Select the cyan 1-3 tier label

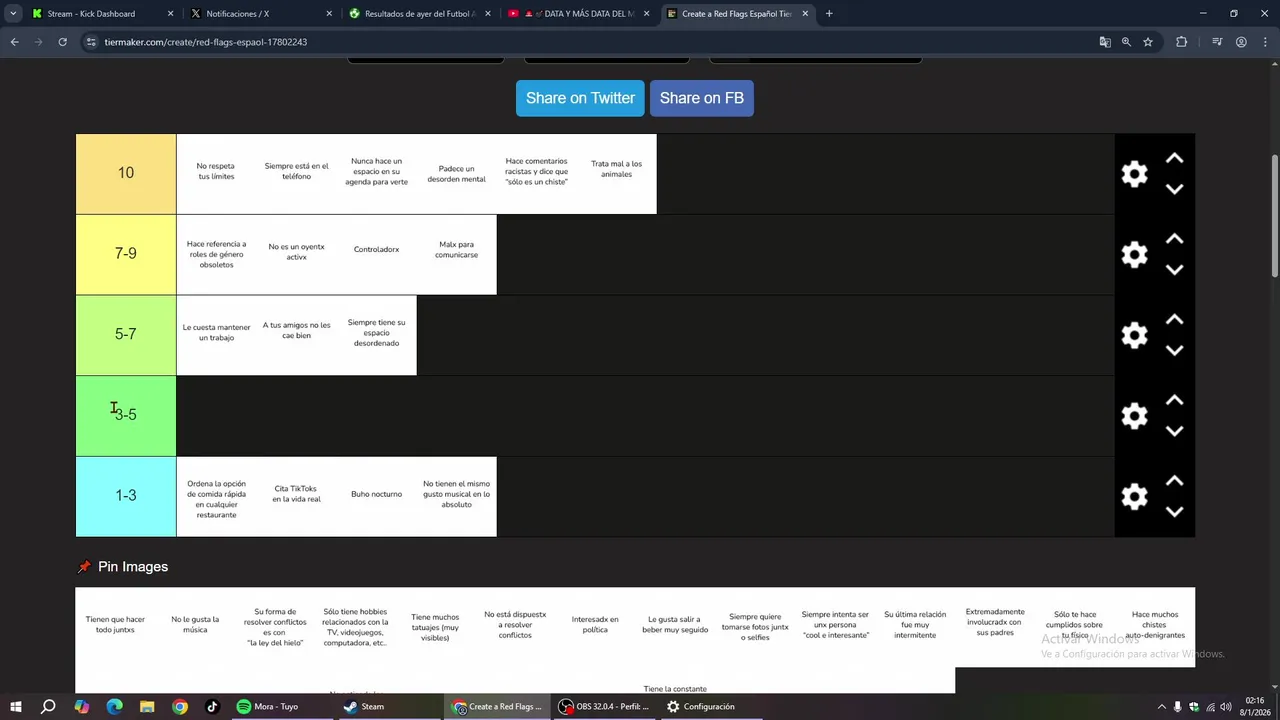pyautogui.click(x=126, y=496)
